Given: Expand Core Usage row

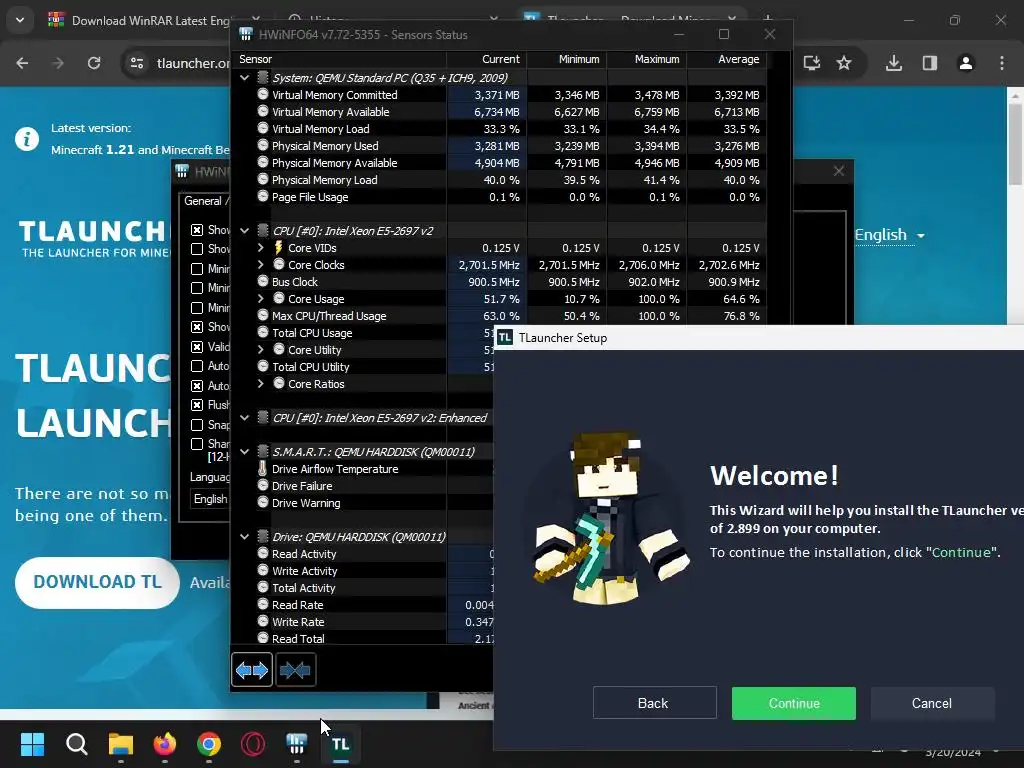Looking at the screenshot, I should point(261,298).
